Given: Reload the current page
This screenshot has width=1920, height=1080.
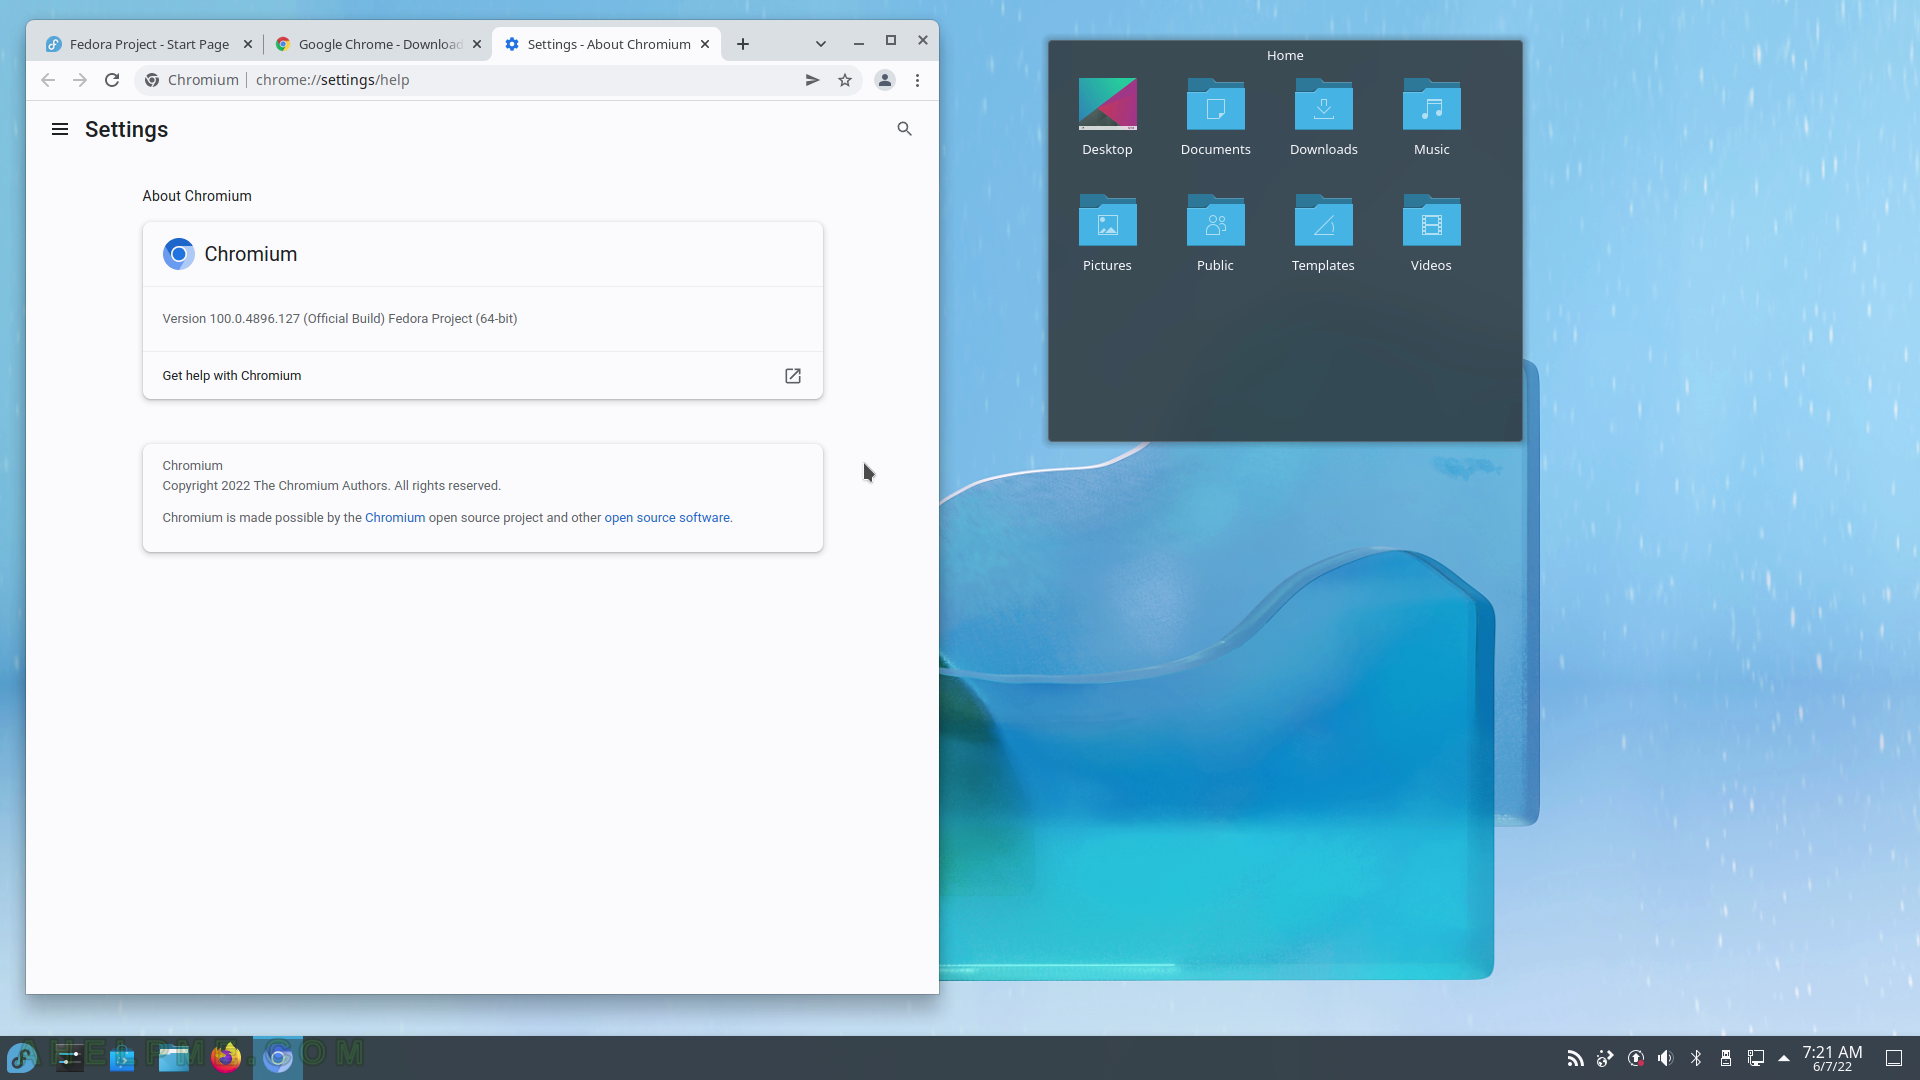Looking at the screenshot, I should pos(112,80).
